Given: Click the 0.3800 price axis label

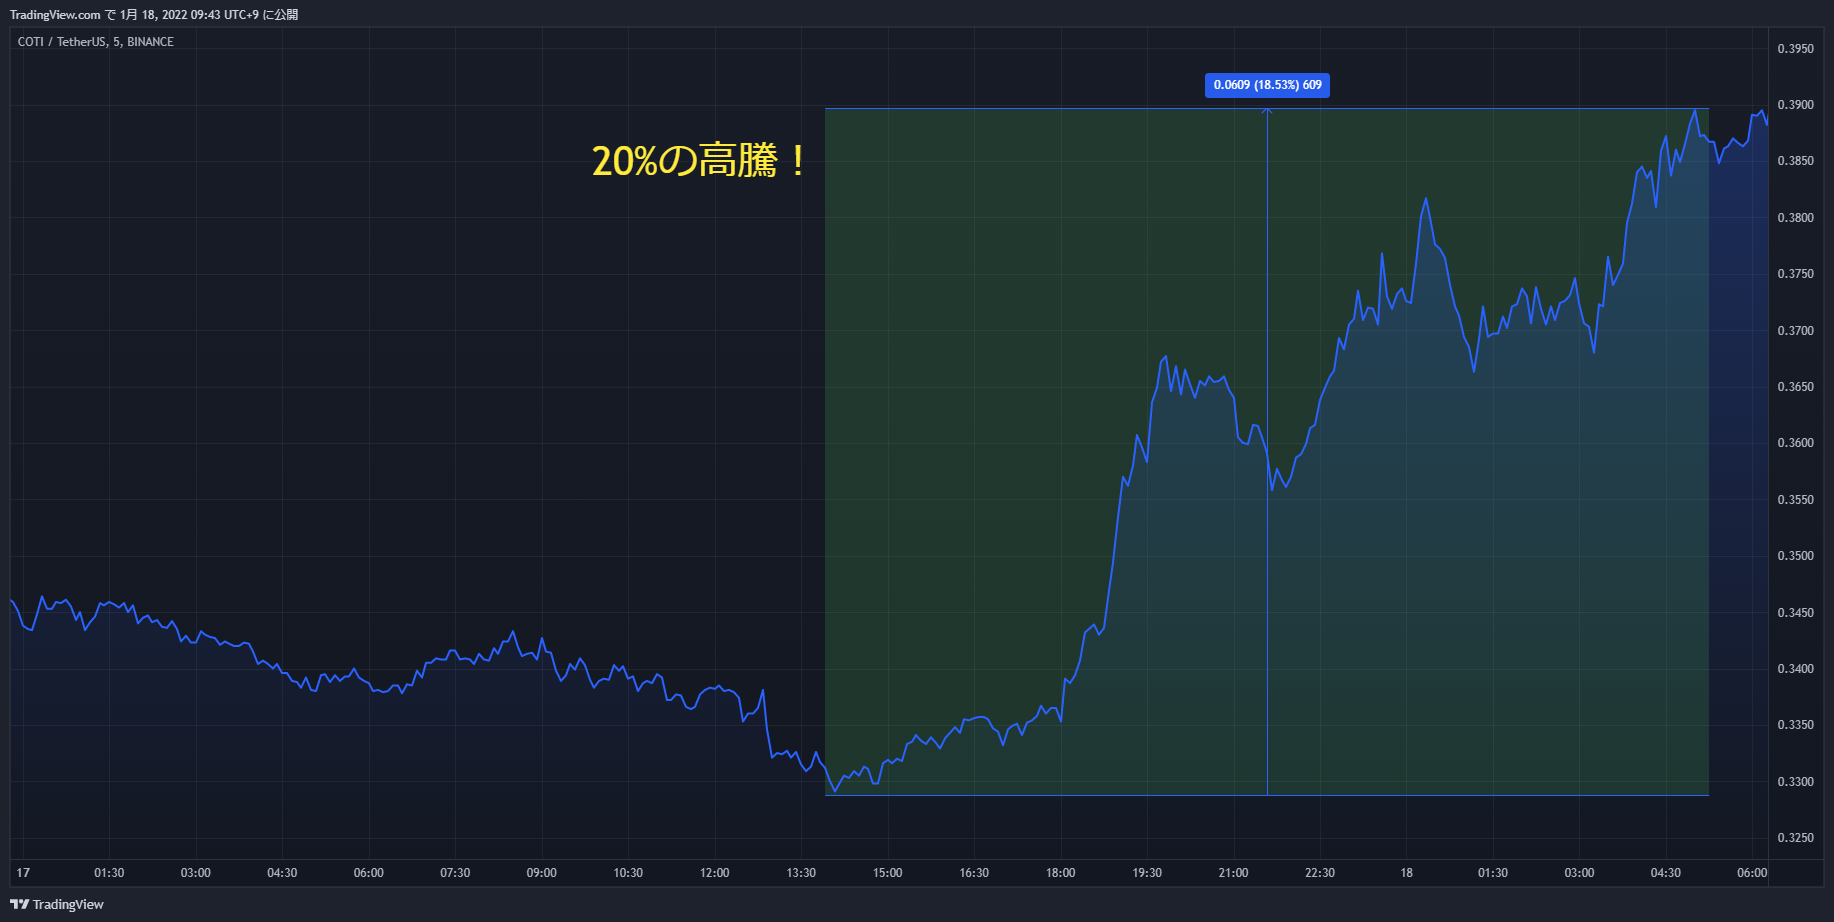Looking at the screenshot, I should (x=1795, y=218).
